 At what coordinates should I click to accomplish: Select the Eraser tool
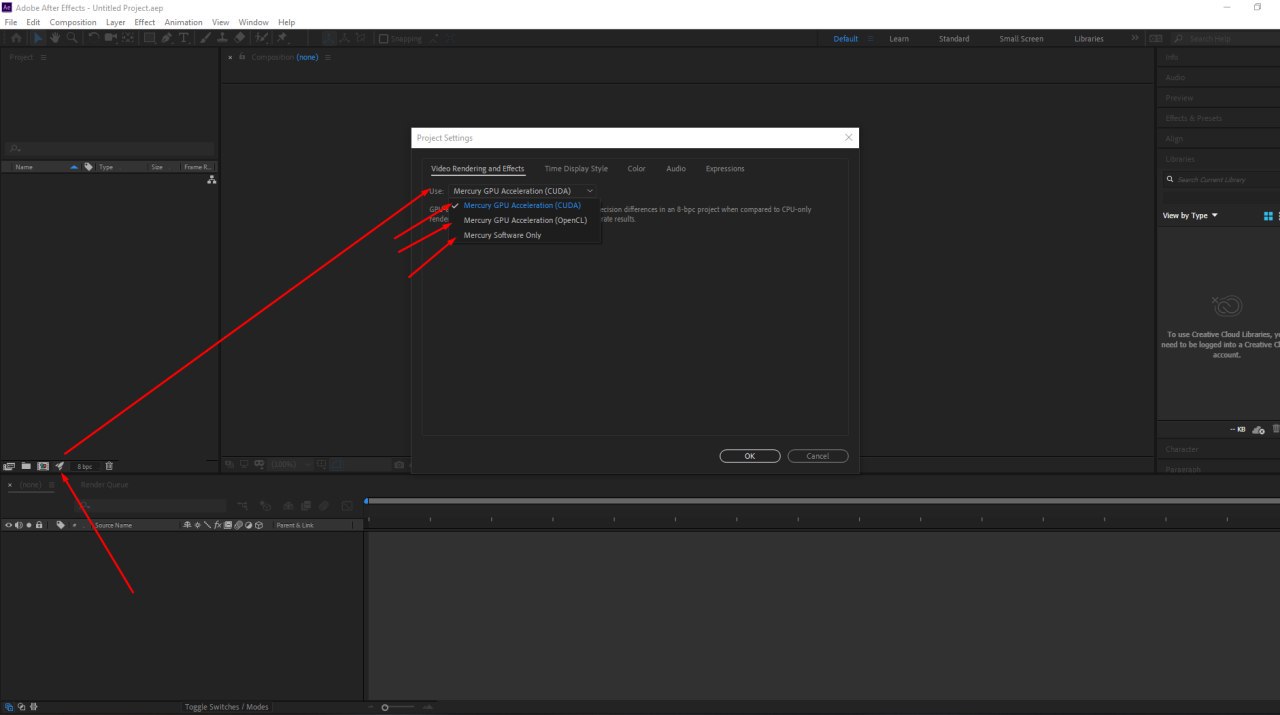coord(240,38)
